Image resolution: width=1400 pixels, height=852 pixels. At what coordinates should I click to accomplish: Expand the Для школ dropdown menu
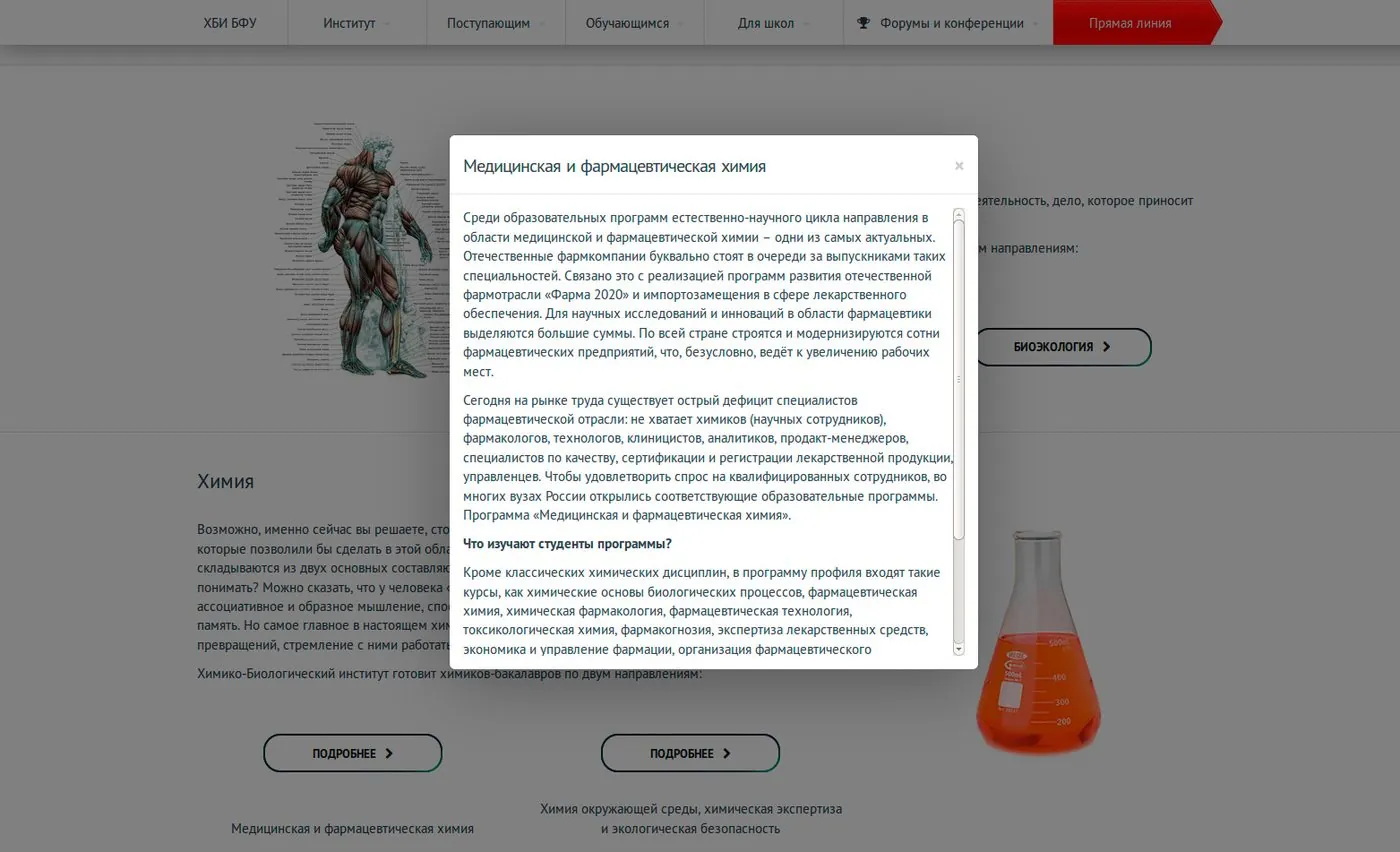[x=774, y=23]
